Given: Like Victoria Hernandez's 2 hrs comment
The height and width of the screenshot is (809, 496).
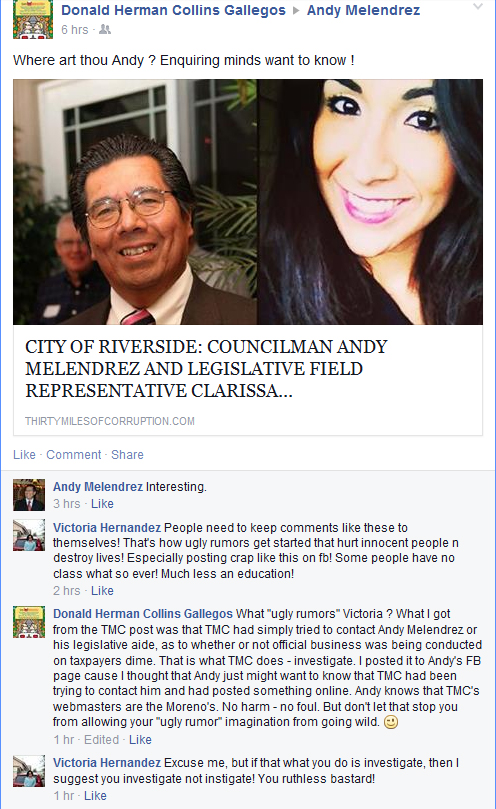Looking at the screenshot, I should pyautogui.click(x=102, y=591).
